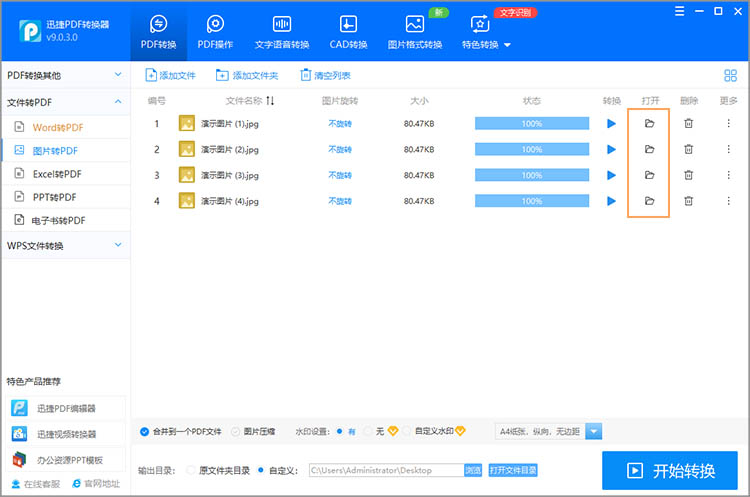Image resolution: width=750 pixels, height=497 pixels.
Task: Open 迅捷视频转换器 product recommendation
Action: [x=66, y=434]
